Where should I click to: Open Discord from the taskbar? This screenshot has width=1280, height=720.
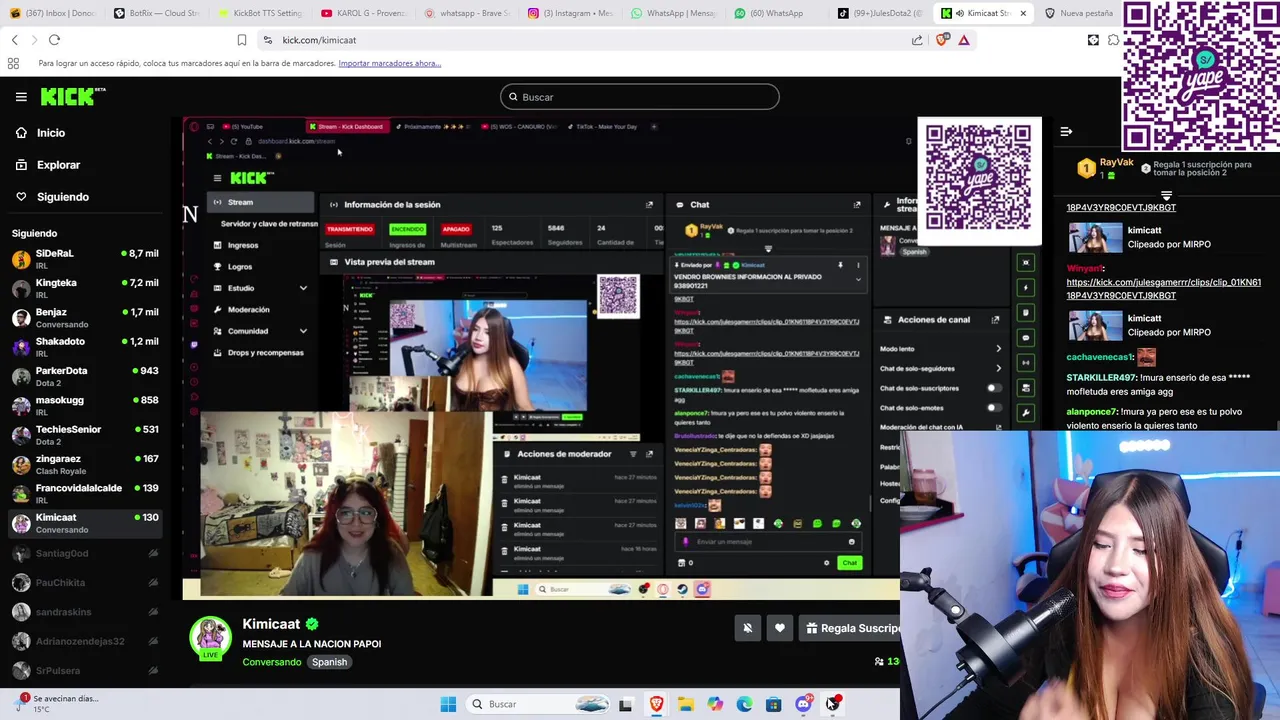803,704
